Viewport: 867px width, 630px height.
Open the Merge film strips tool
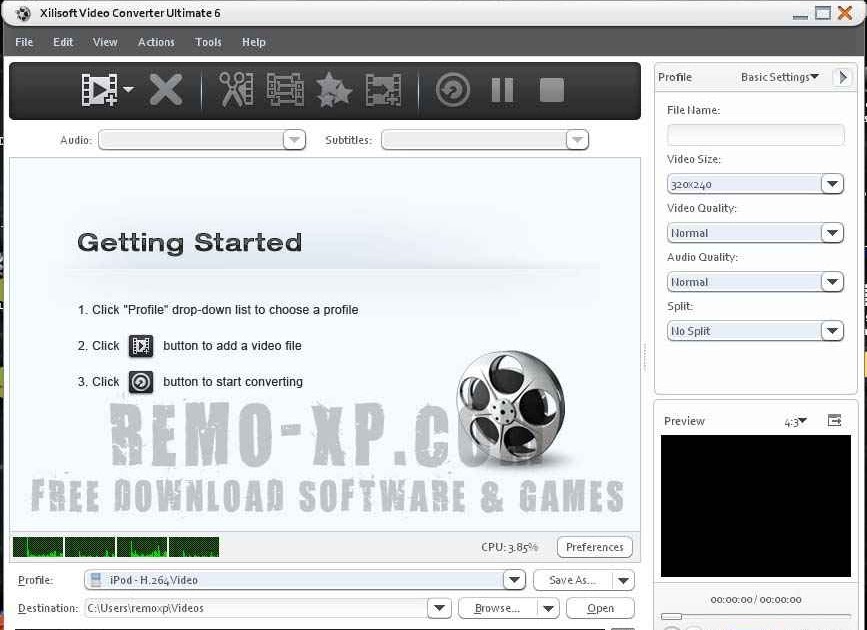click(285, 90)
